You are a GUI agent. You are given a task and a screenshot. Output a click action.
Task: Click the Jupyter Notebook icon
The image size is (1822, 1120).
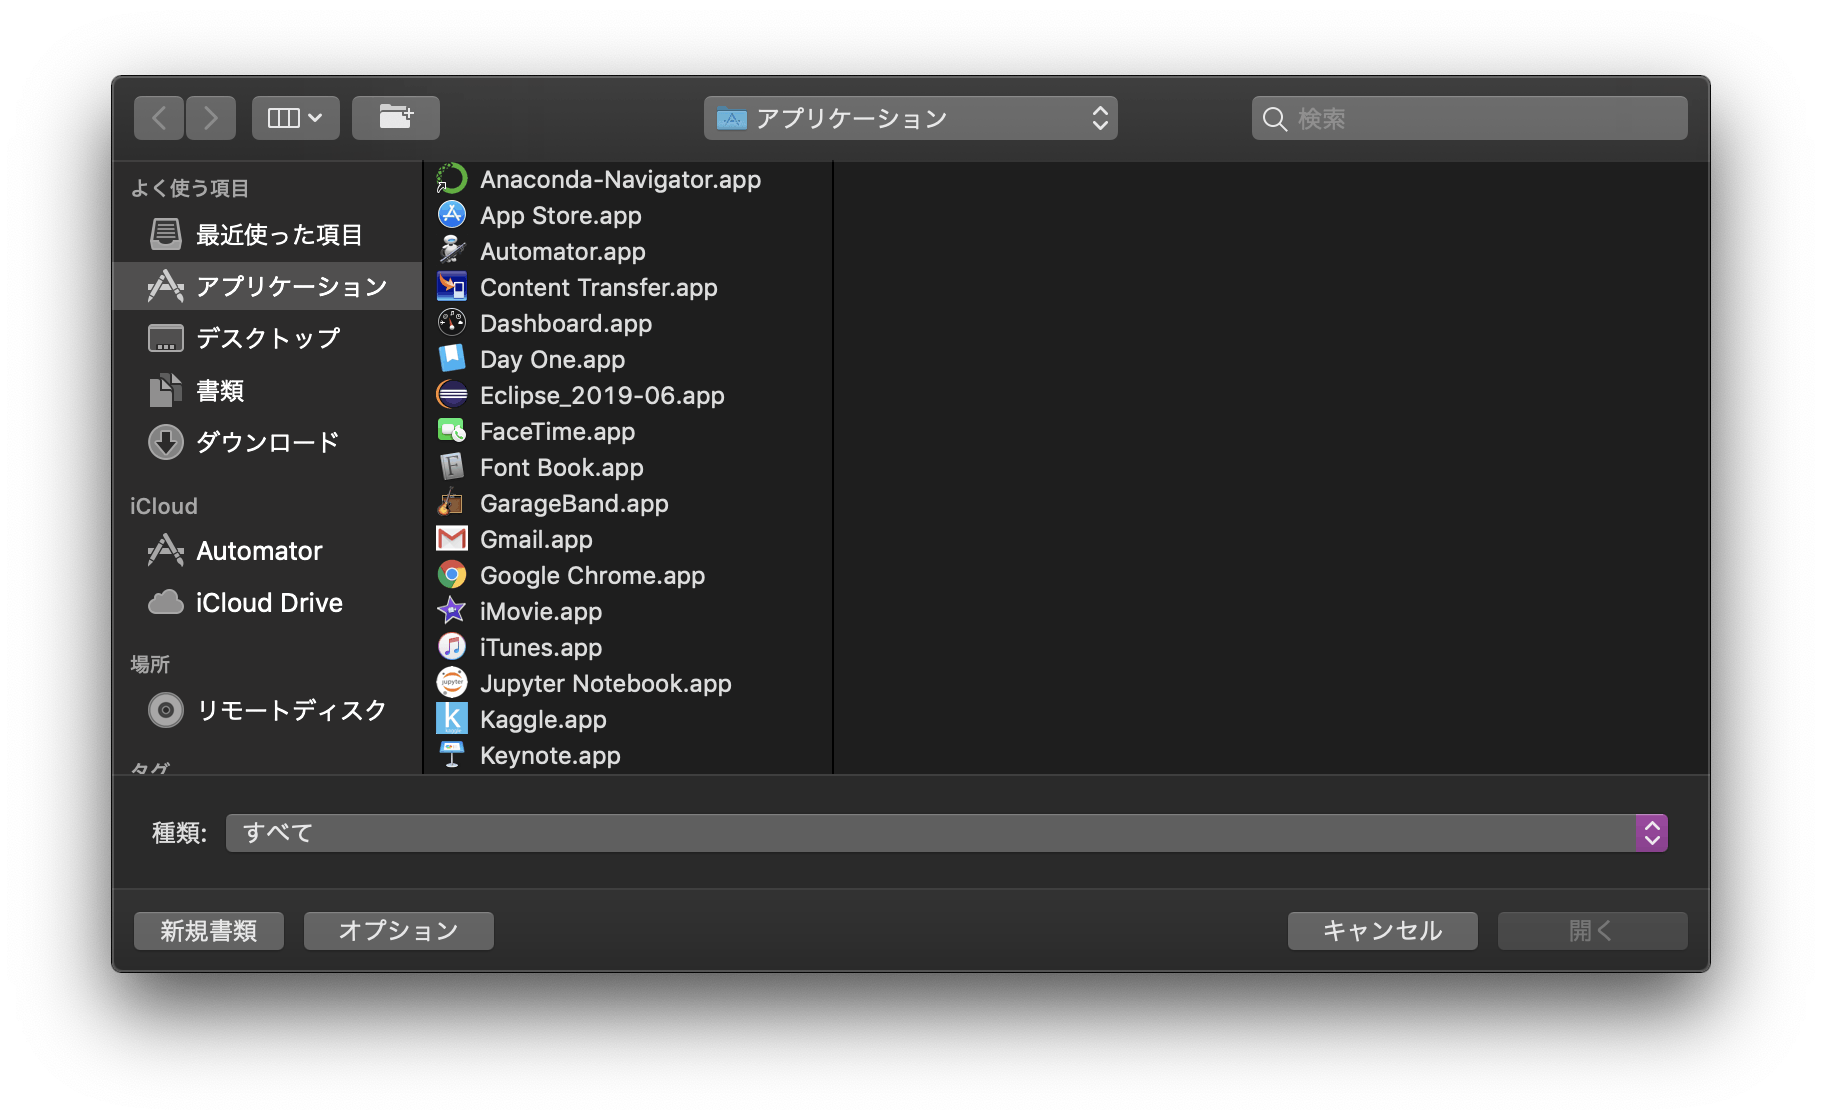click(452, 683)
